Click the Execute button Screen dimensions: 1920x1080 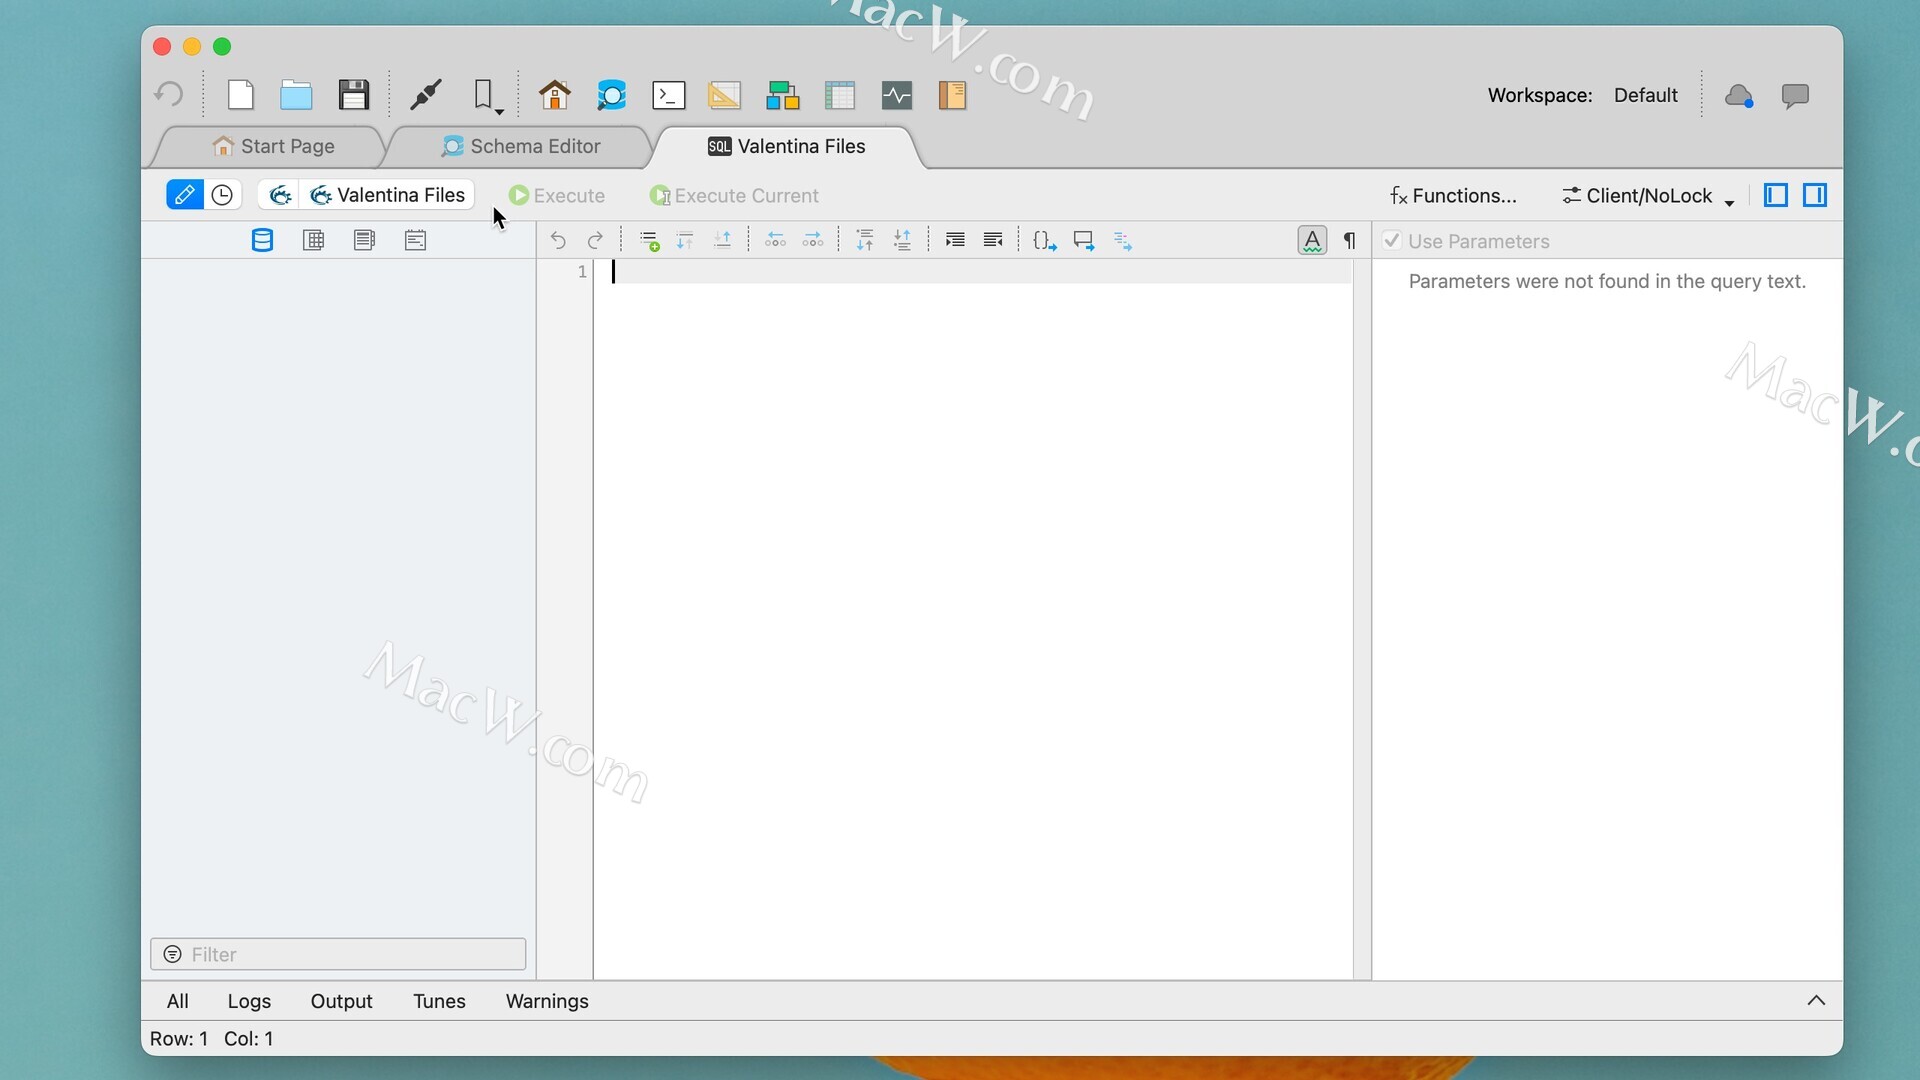point(557,196)
